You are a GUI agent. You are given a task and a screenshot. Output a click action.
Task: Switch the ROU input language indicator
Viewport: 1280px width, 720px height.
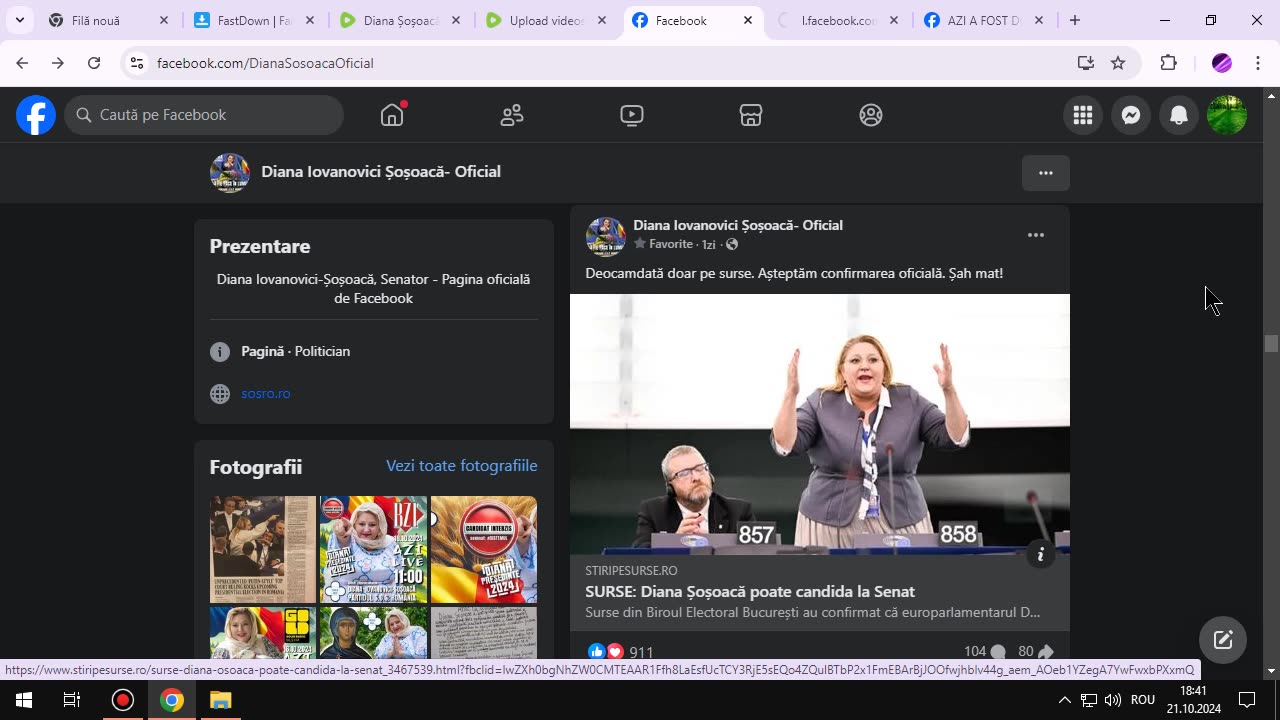[1143, 700]
